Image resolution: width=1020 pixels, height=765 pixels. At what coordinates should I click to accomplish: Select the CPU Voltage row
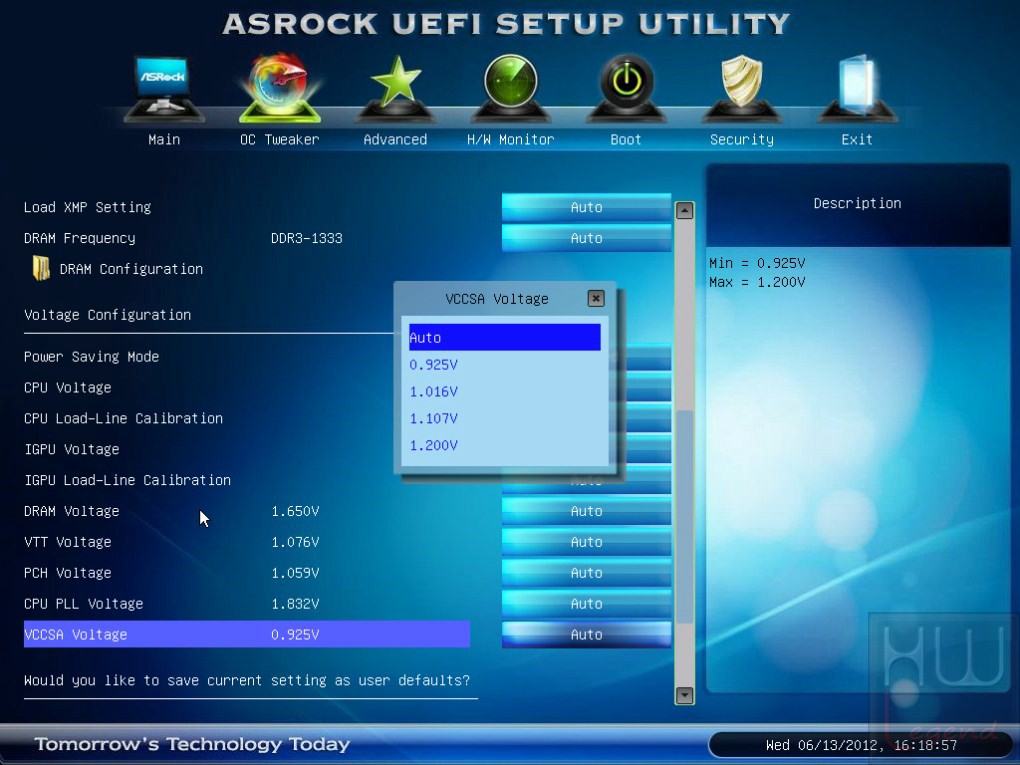(x=67, y=388)
